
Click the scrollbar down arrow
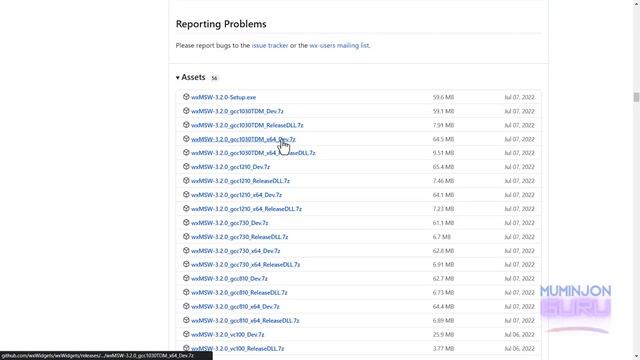636,356
